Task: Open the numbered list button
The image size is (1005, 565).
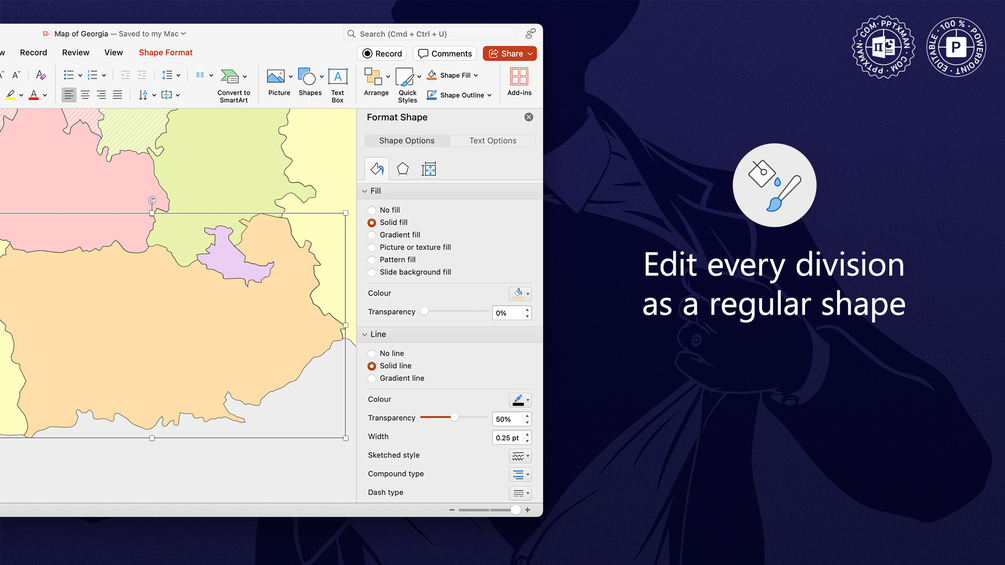Action: coord(93,75)
